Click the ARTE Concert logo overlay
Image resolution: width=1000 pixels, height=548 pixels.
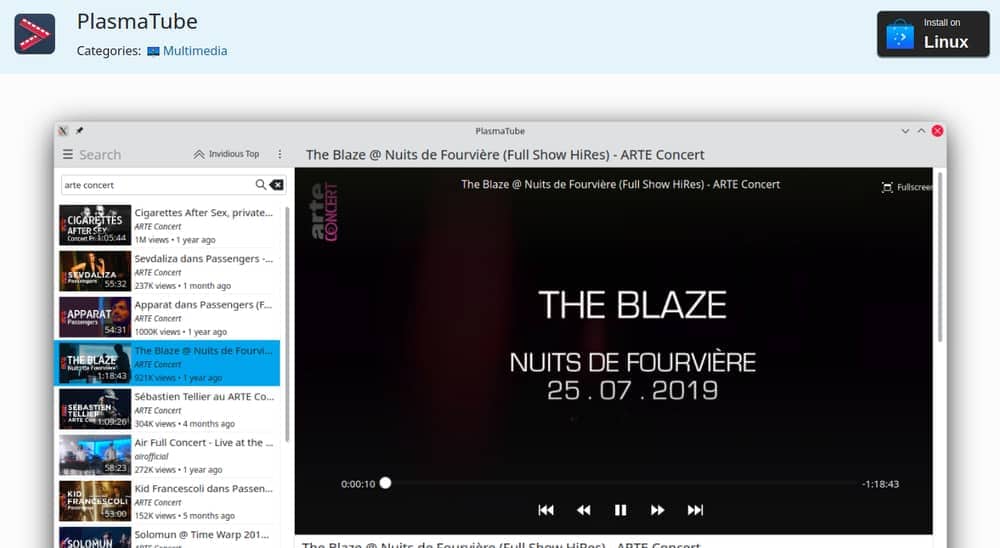325,212
